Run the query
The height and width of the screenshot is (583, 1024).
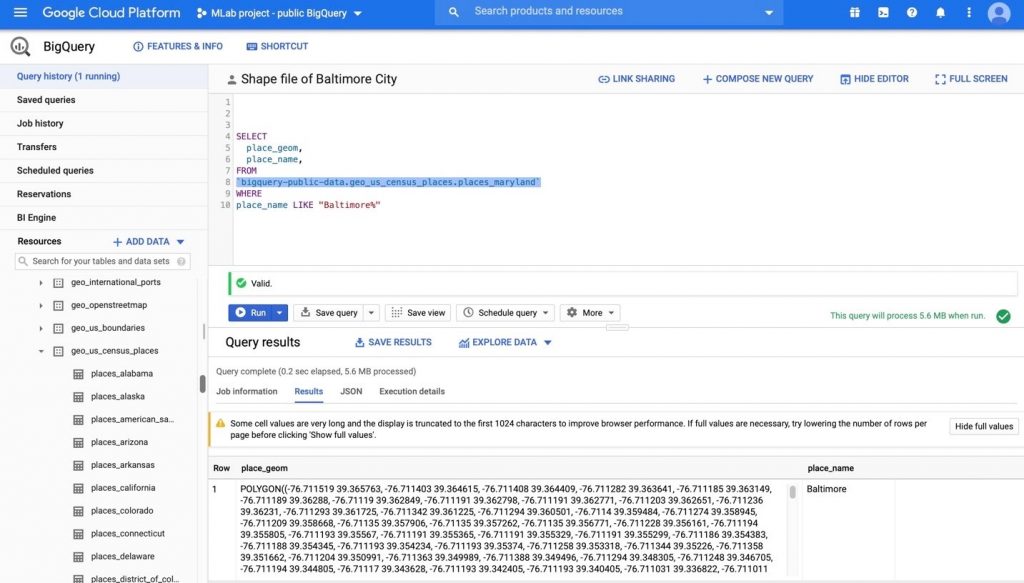(250, 313)
